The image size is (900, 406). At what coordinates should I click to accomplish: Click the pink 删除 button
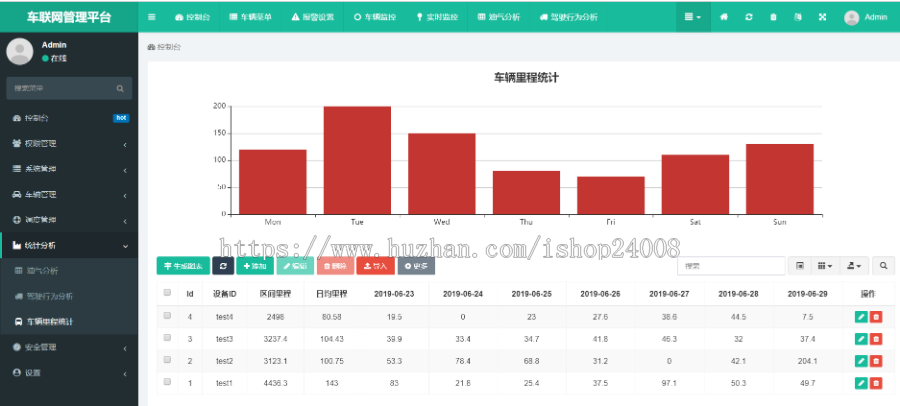[x=335, y=266]
